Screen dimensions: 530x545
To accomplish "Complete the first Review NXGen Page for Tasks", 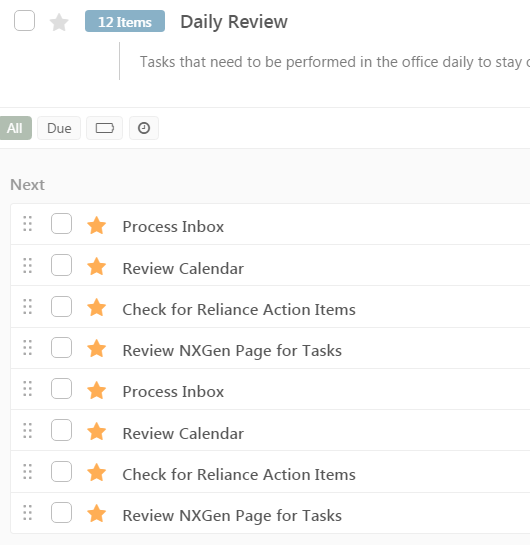I will 62,348.
